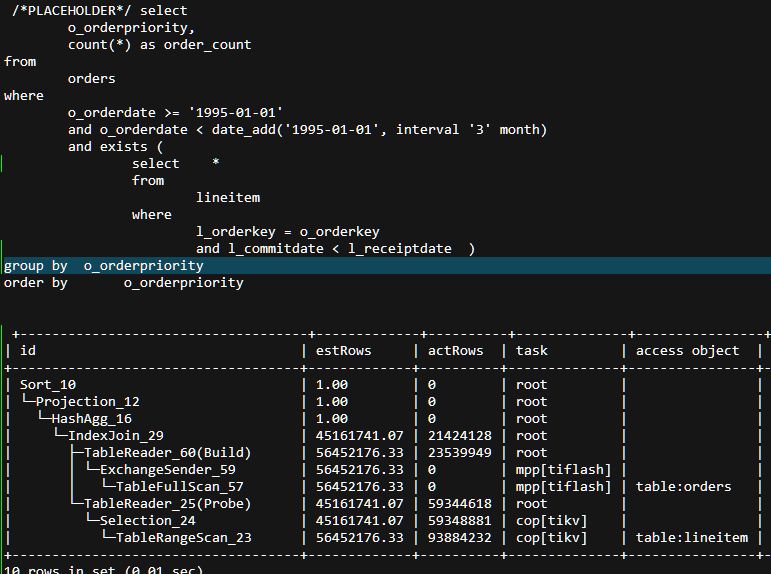Click the table:lineitem access object cell

point(691,537)
